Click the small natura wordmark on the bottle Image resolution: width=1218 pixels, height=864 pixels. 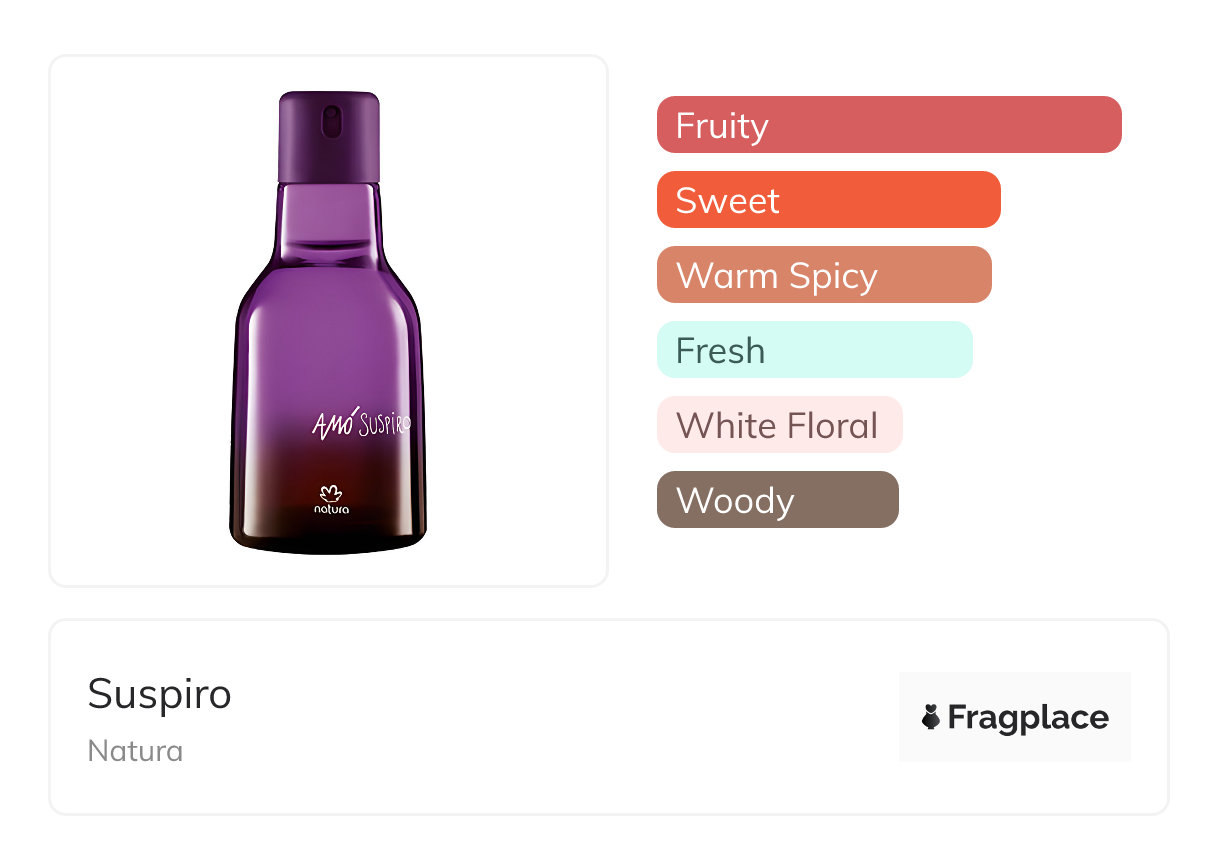pyautogui.click(x=331, y=510)
